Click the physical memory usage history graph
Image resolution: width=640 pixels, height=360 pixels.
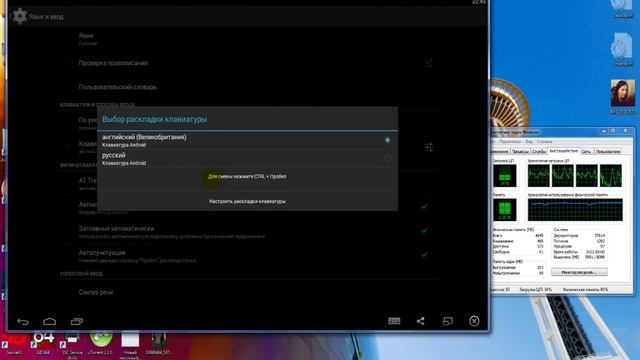(575, 210)
